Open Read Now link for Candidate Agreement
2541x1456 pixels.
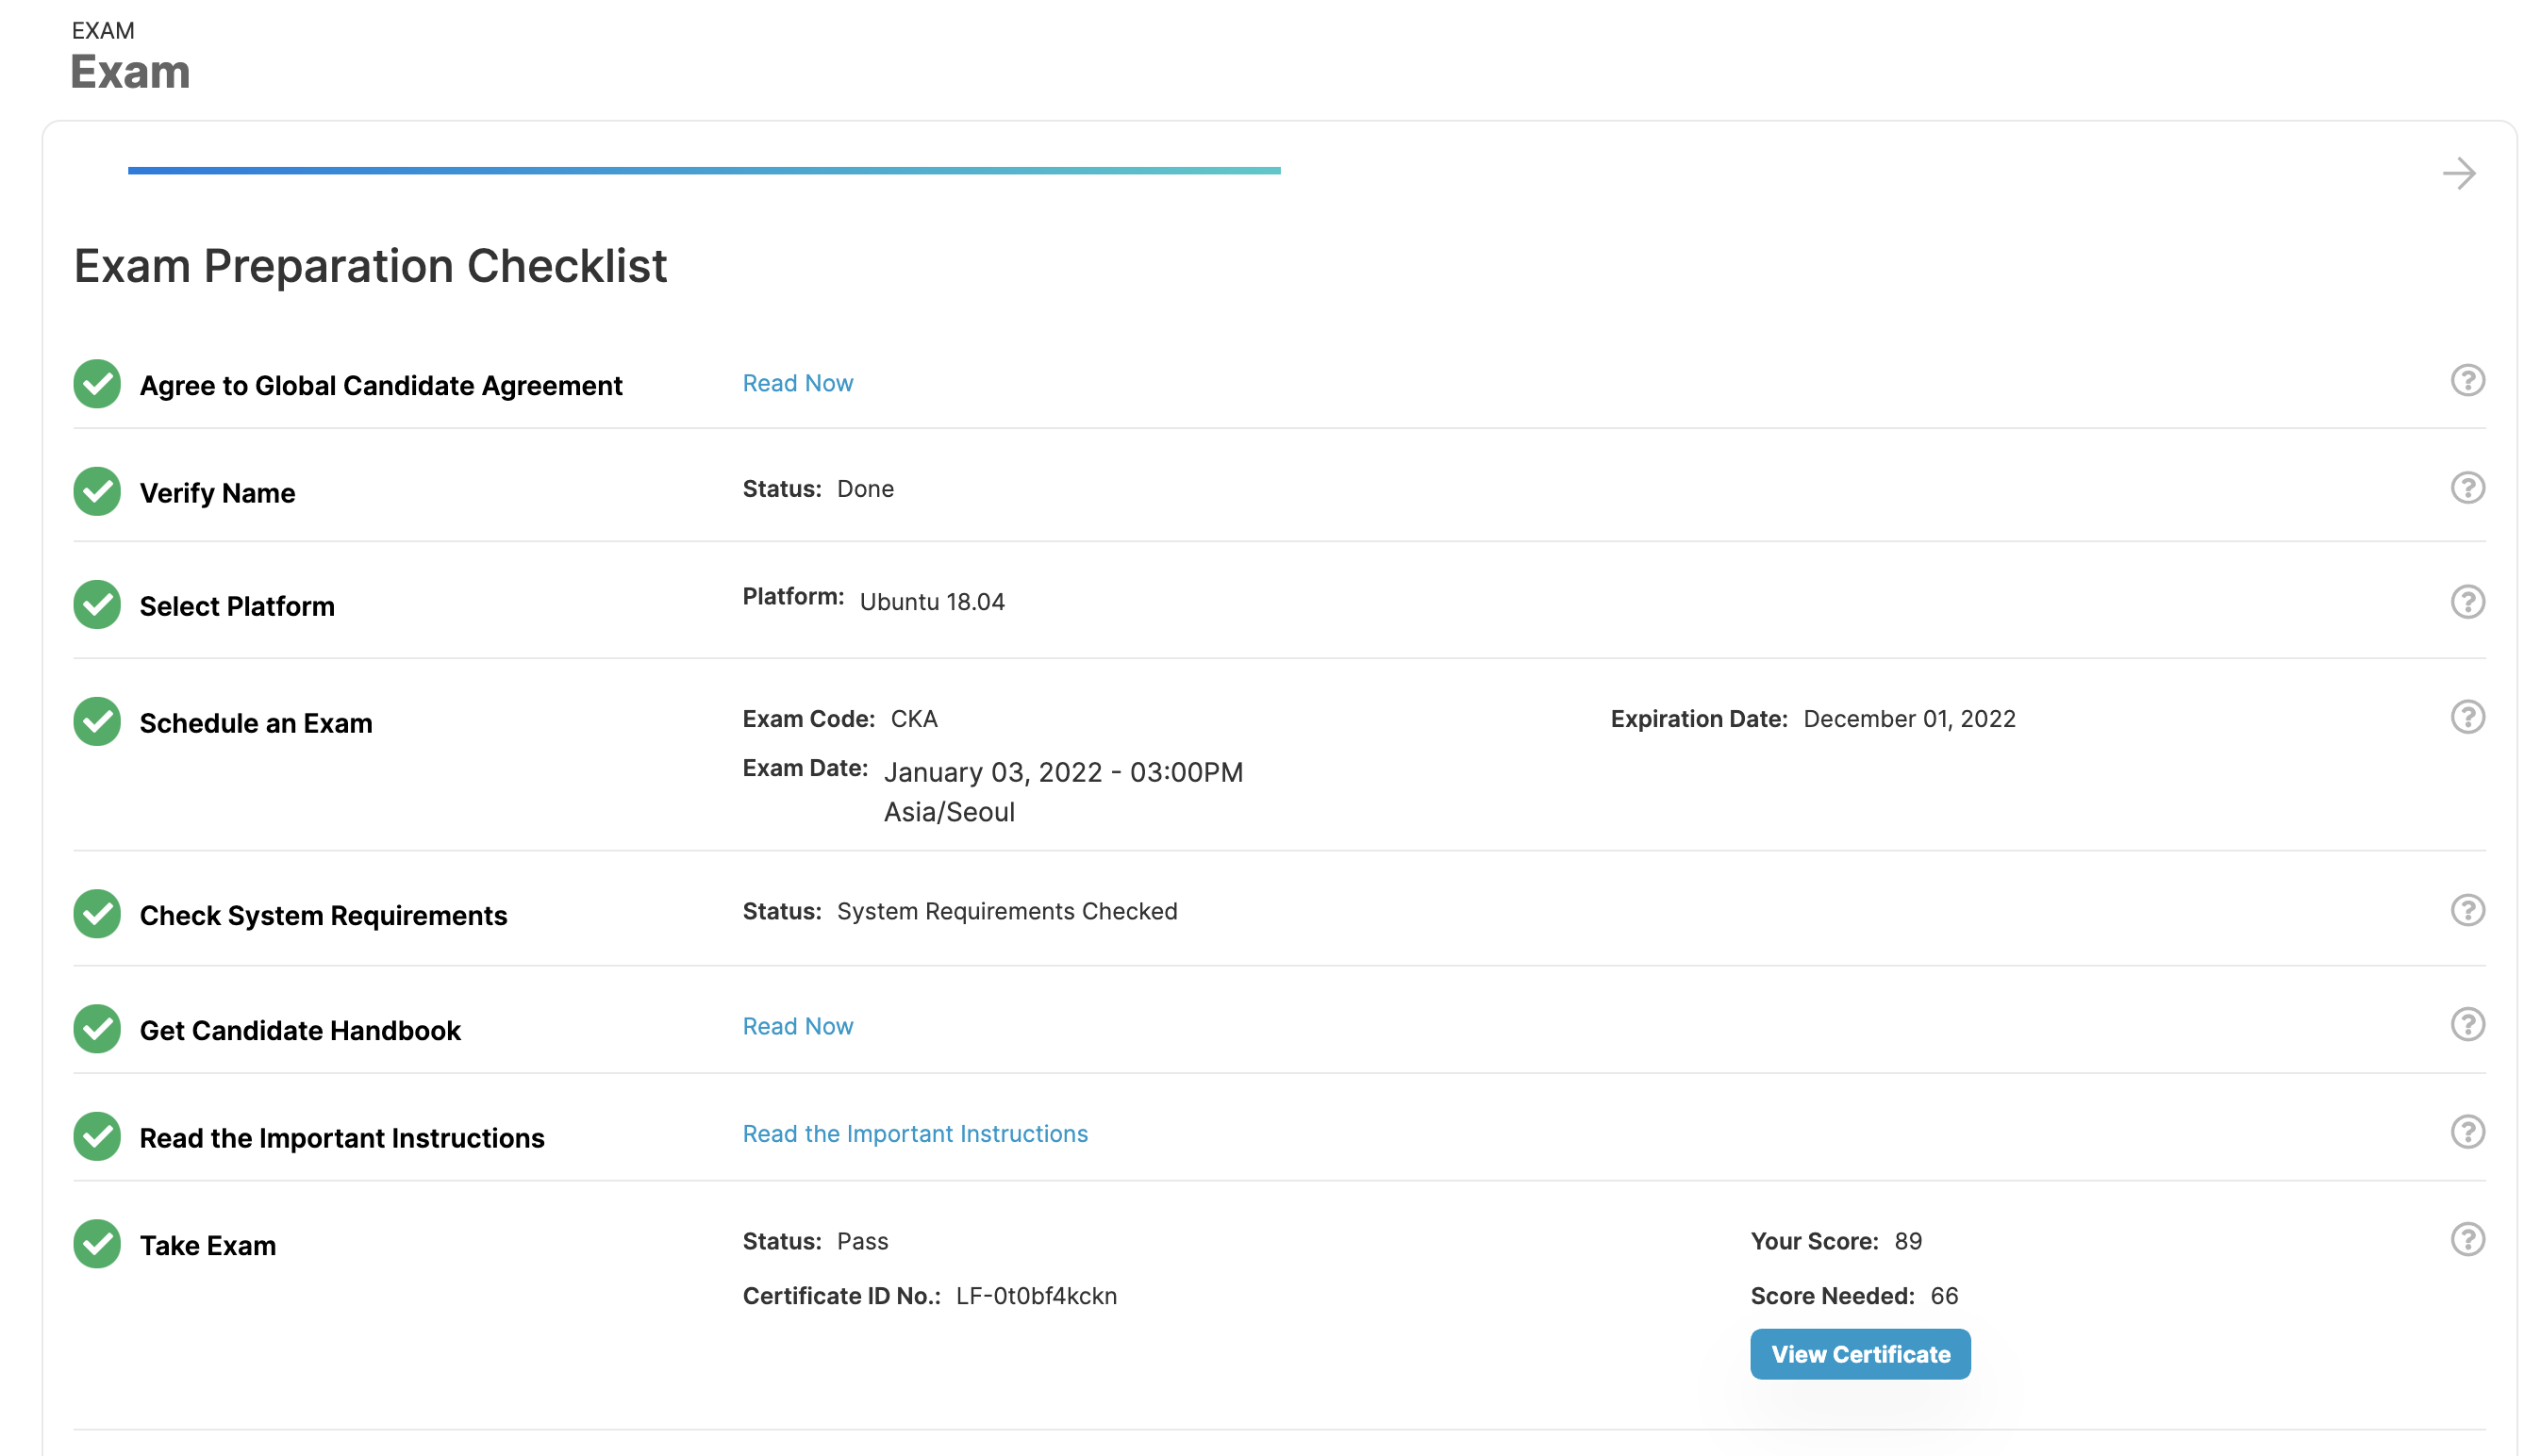[797, 383]
